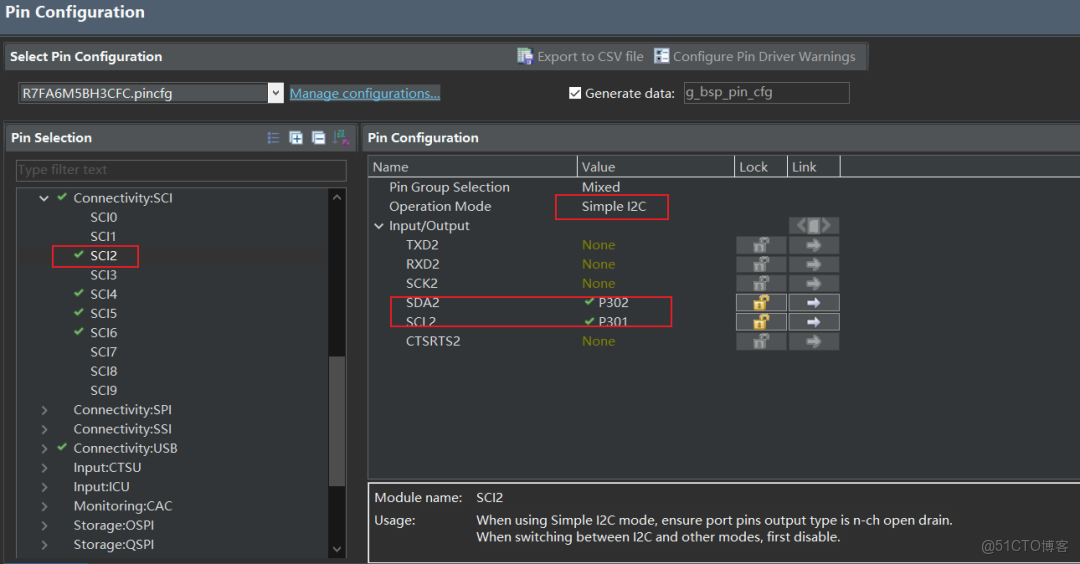1080x564 pixels.
Task: Click Export to CSV file icon
Action: [x=525, y=56]
